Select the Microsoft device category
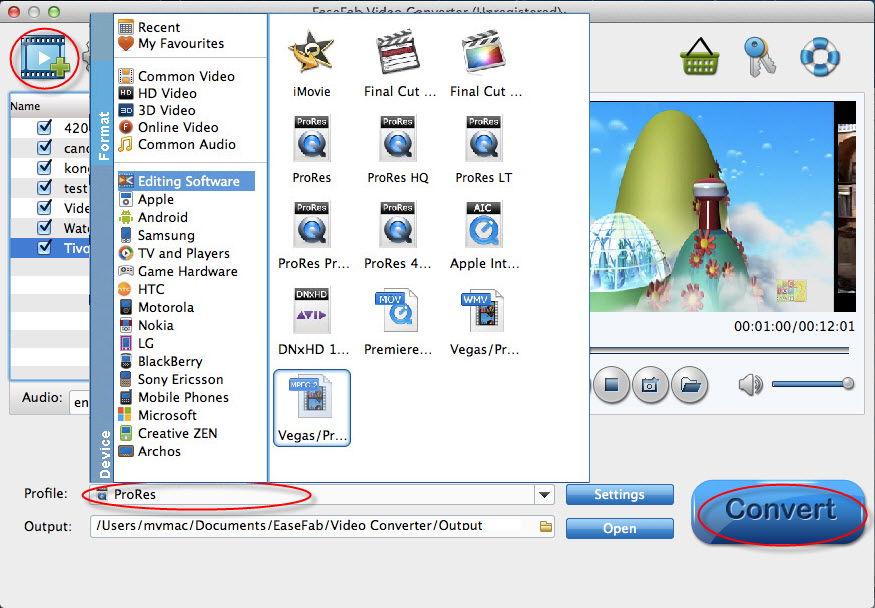Image resolution: width=875 pixels, height=608 pixels. [157, 415]
